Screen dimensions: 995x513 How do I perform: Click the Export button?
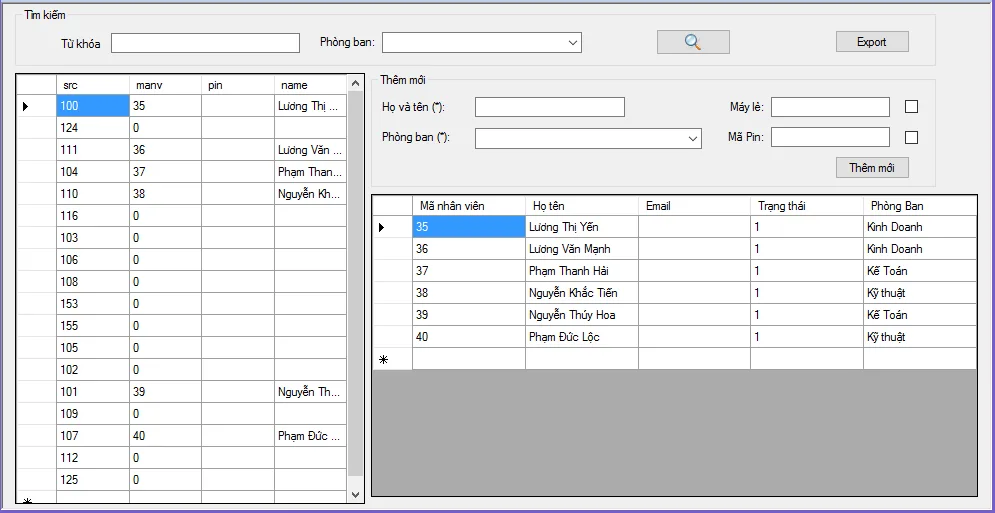click(872, 42)
